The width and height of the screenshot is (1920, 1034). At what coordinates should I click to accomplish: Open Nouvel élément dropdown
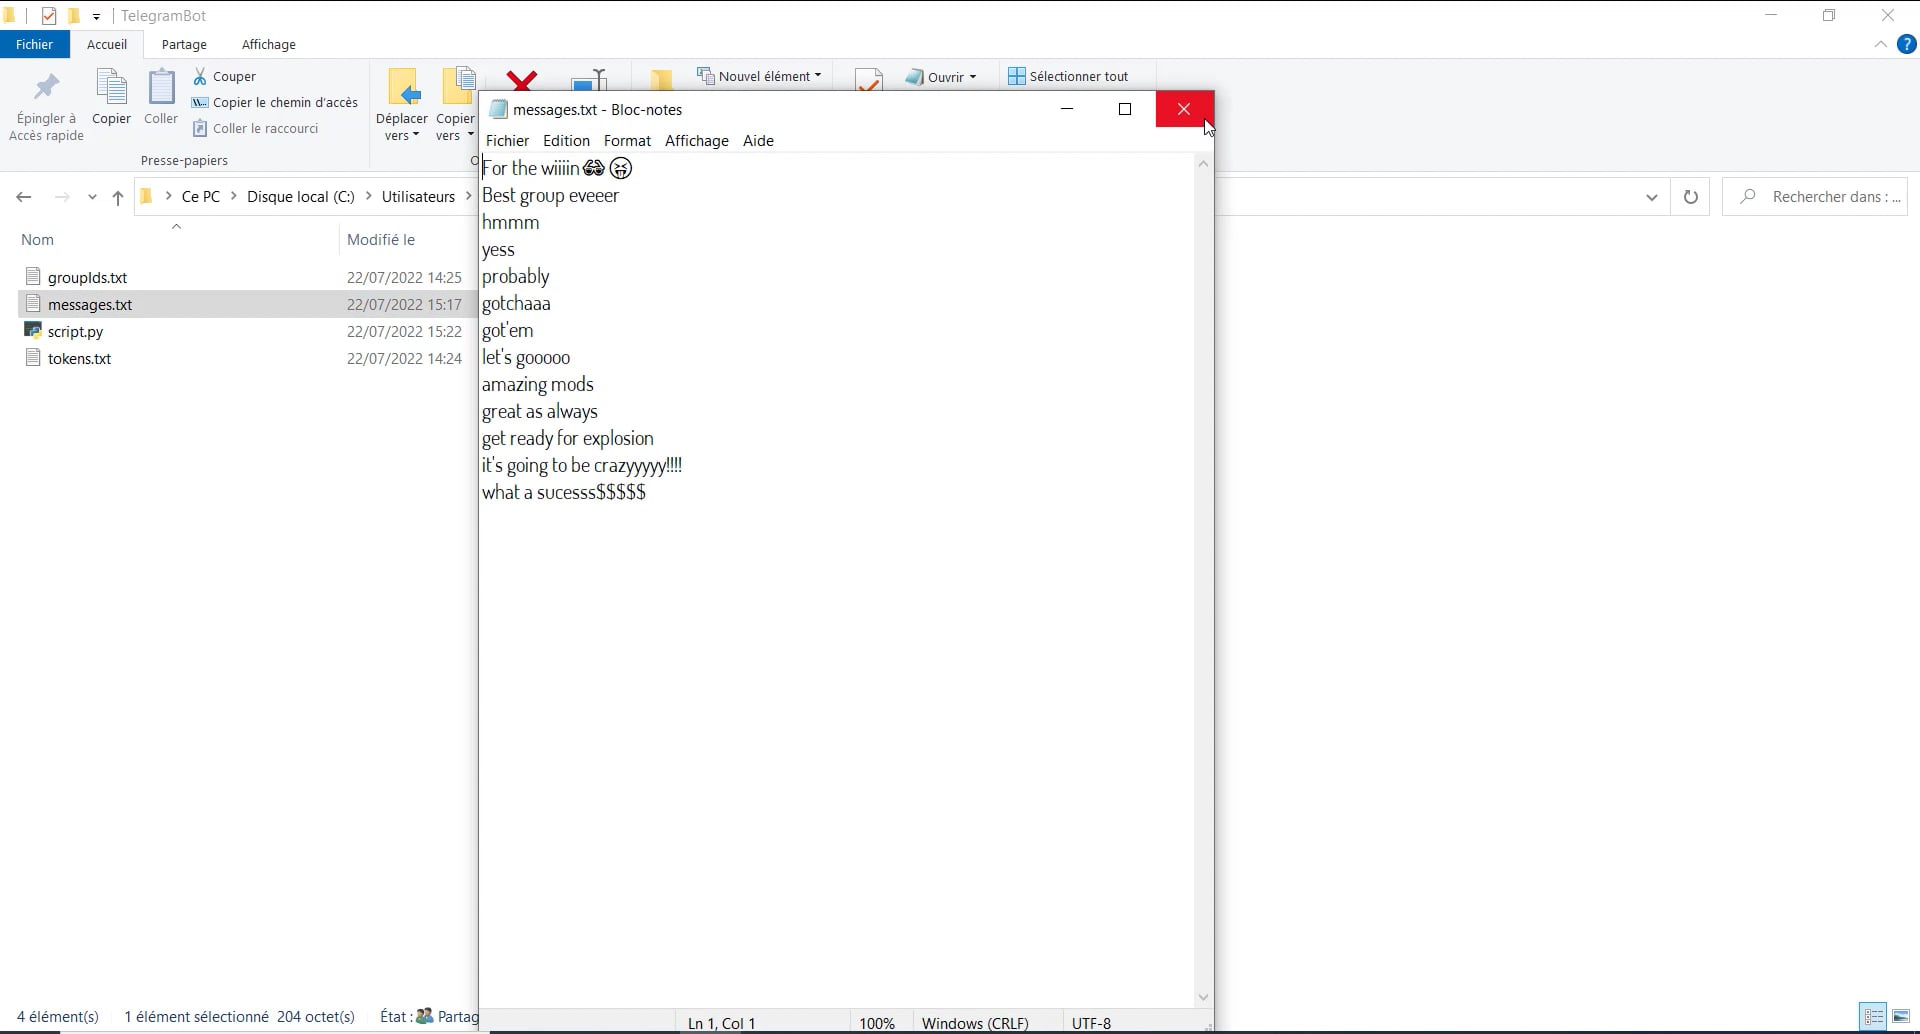pyautogui.click(x=759, y=76)
